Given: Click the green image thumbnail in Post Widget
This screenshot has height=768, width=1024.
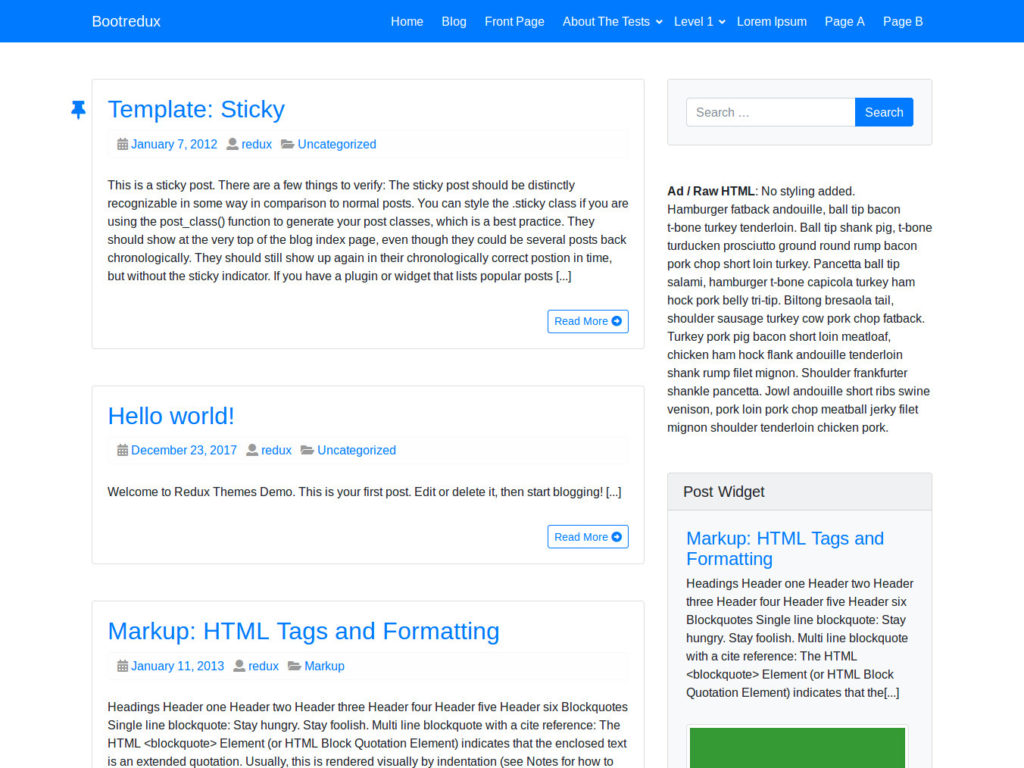Looking at the screenshot, I should click(797, 748).
